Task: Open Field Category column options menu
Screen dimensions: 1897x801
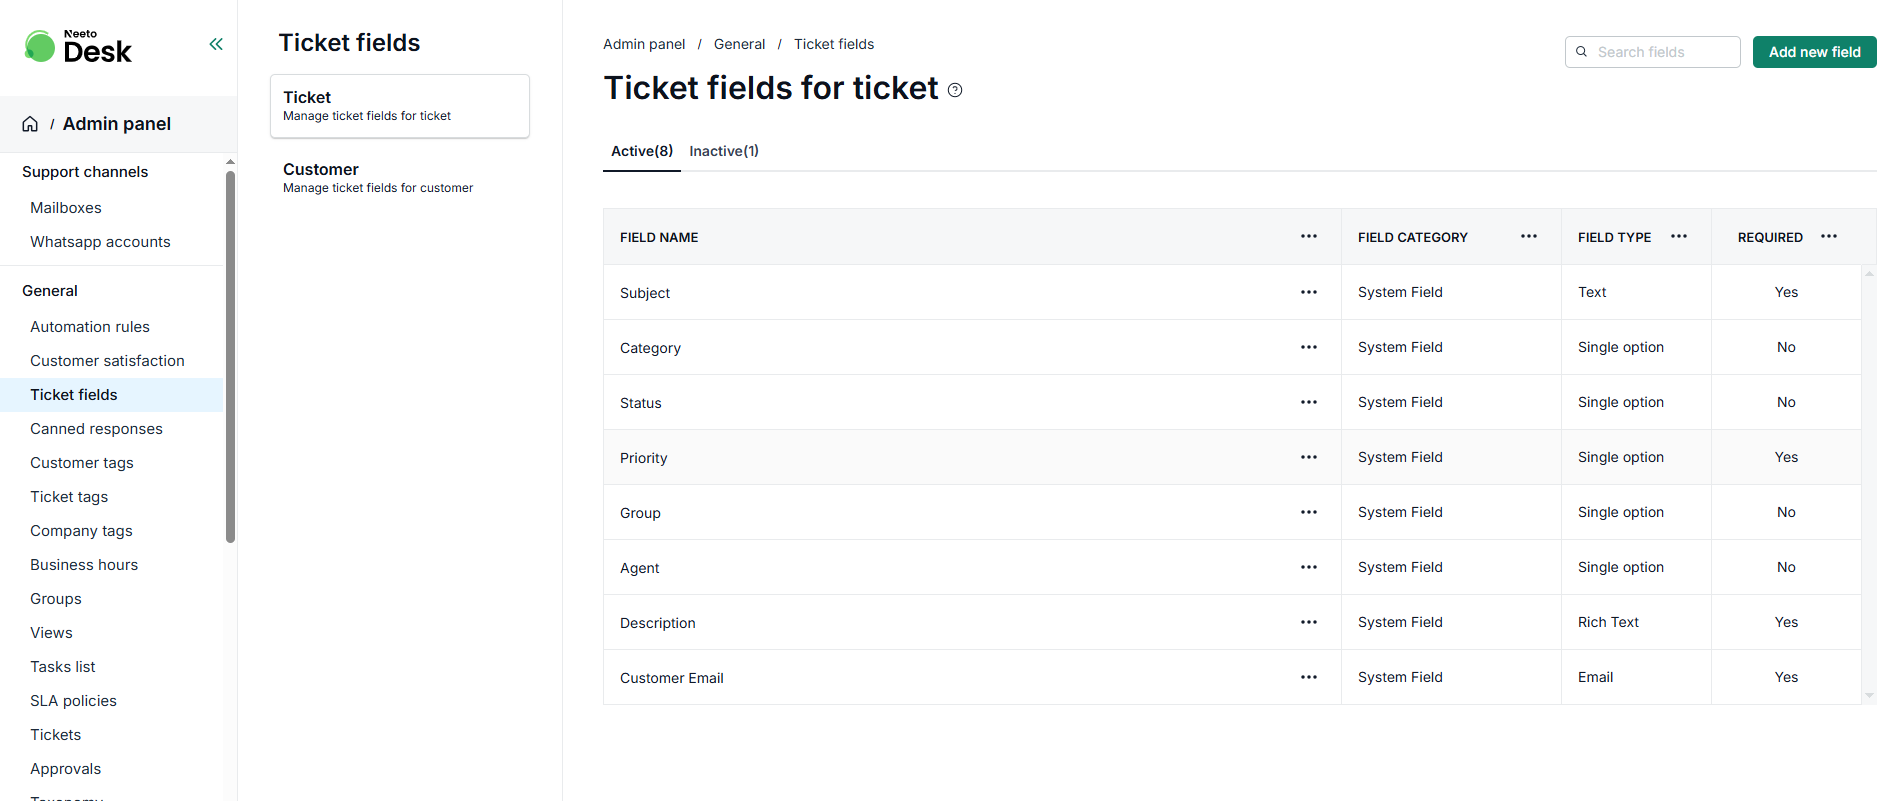Action: pos(1529,236)
